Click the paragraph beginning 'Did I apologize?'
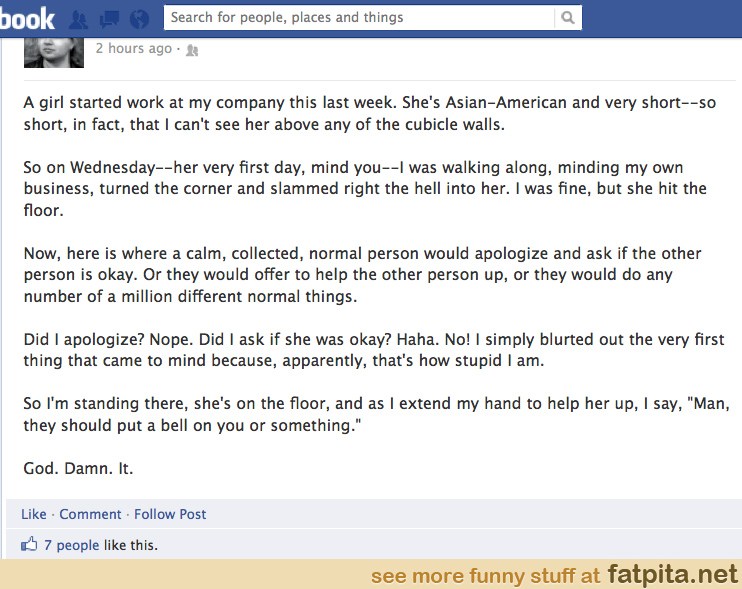 (x=374, y=350)
